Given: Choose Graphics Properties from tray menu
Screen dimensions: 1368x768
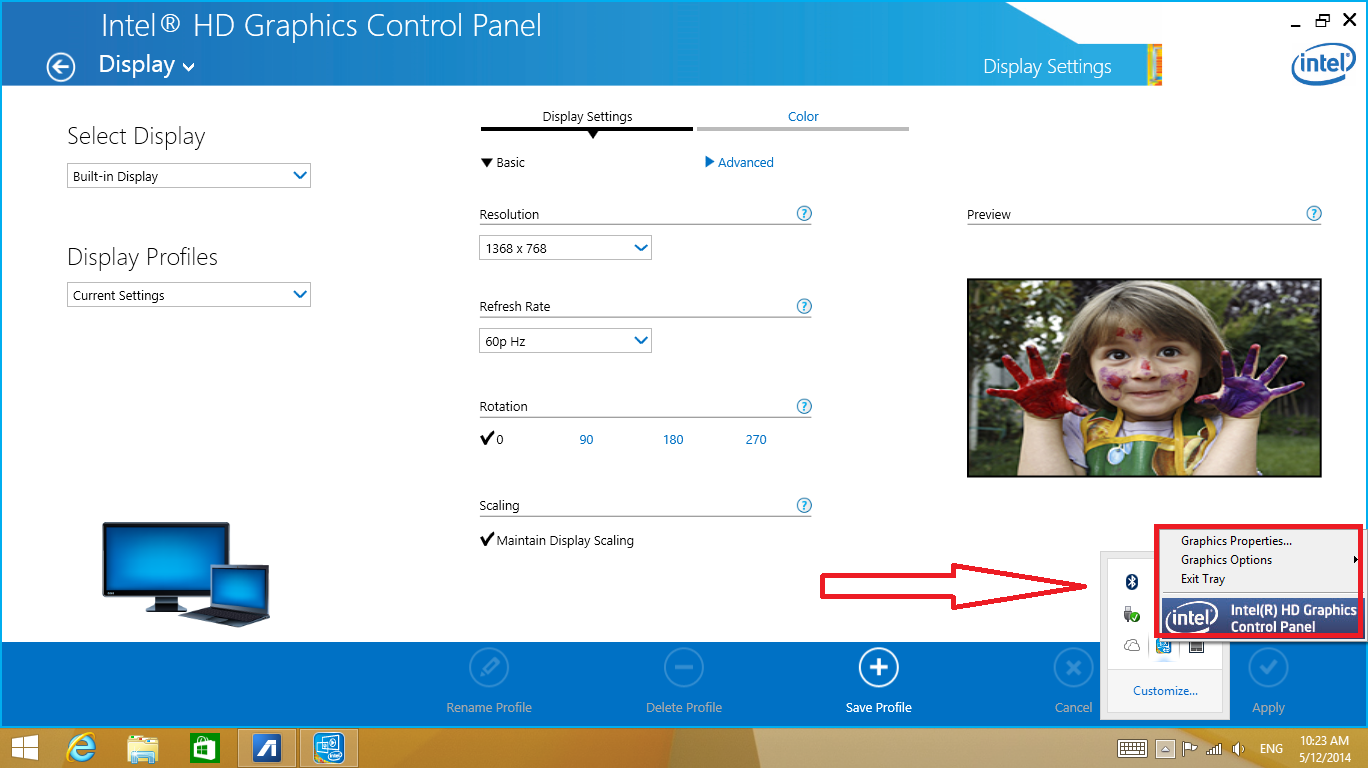Looking at the screenshot, I should (1237, 541).
